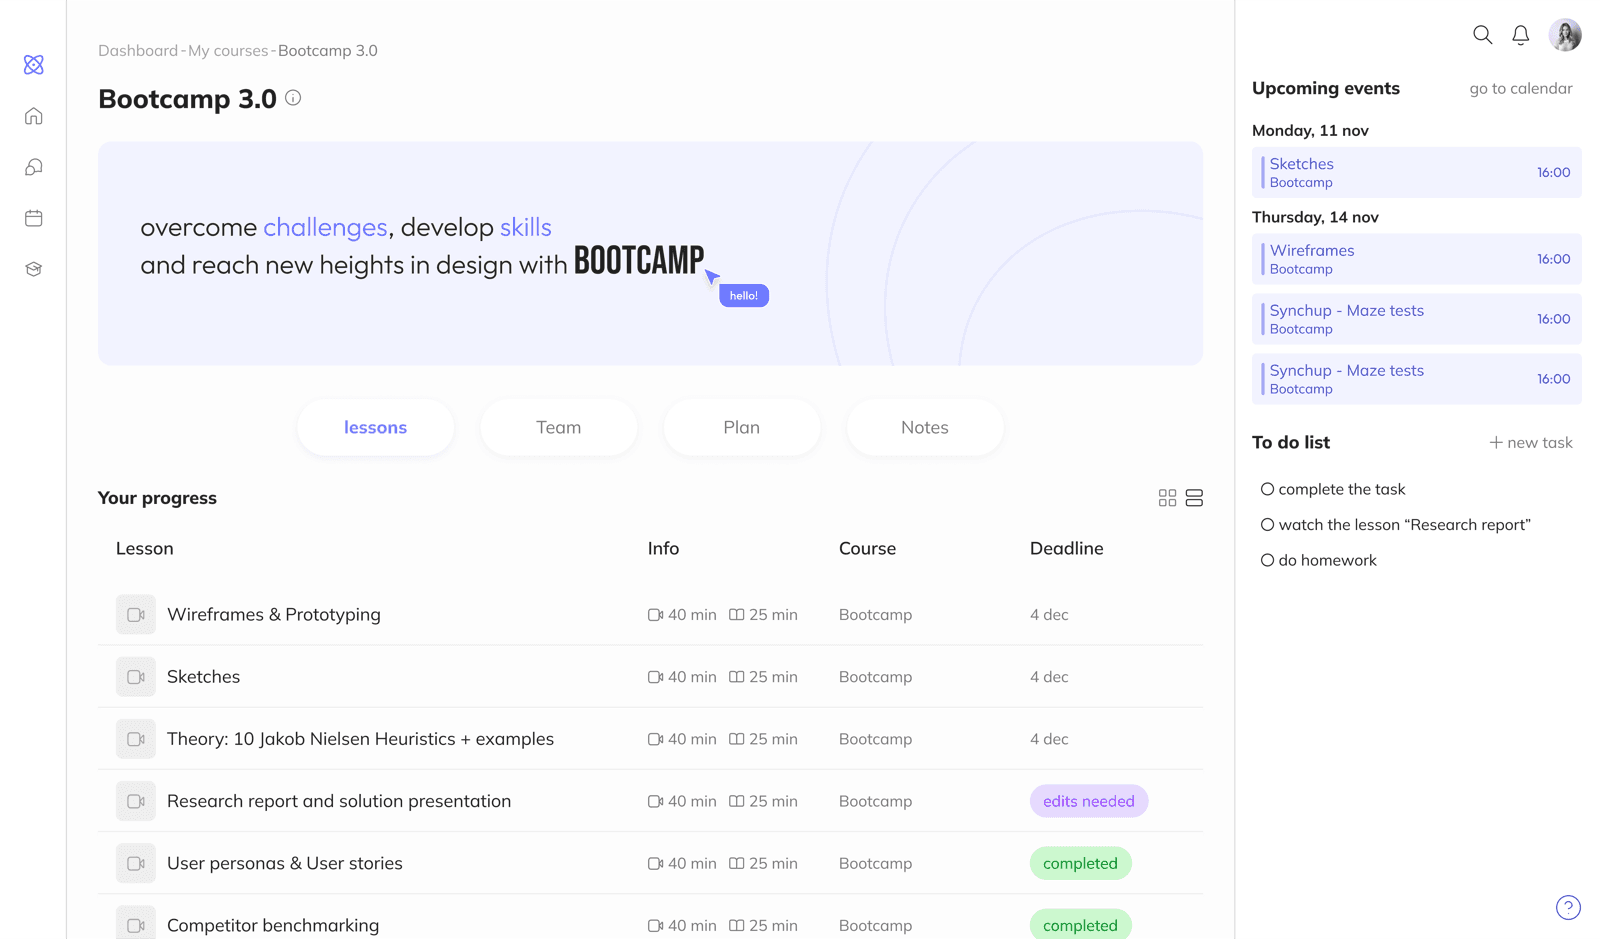Click video icon for Research report lesson
The height and width of the screenshot is (939, 1600).
point(136,801)
